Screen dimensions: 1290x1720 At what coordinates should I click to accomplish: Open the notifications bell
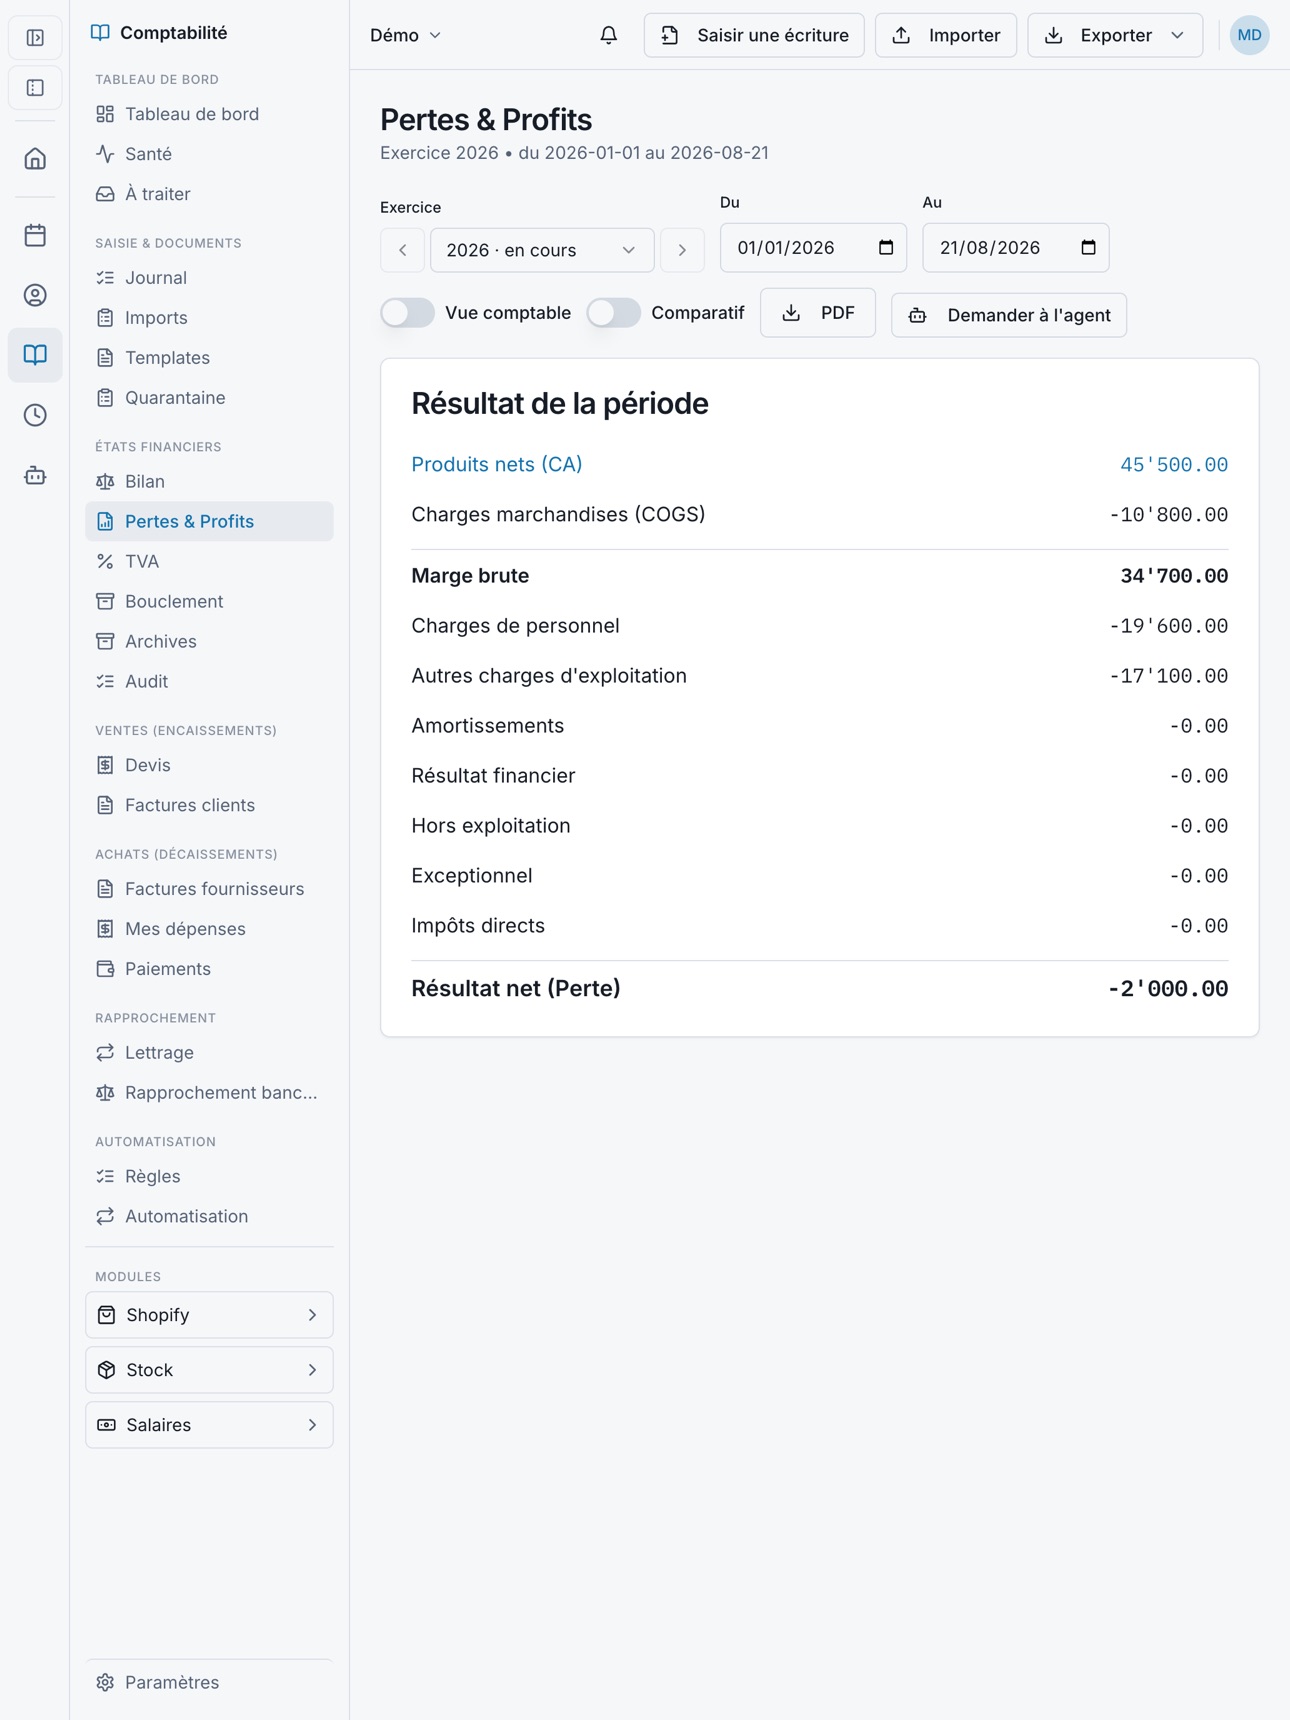[x=608, y=35]
